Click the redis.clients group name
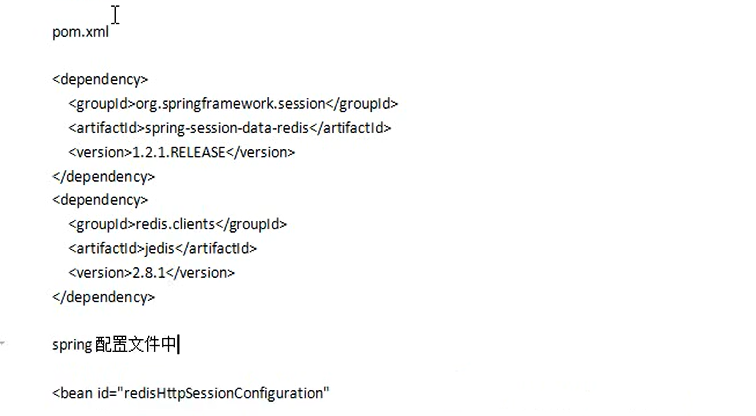 tap(176, 224)
